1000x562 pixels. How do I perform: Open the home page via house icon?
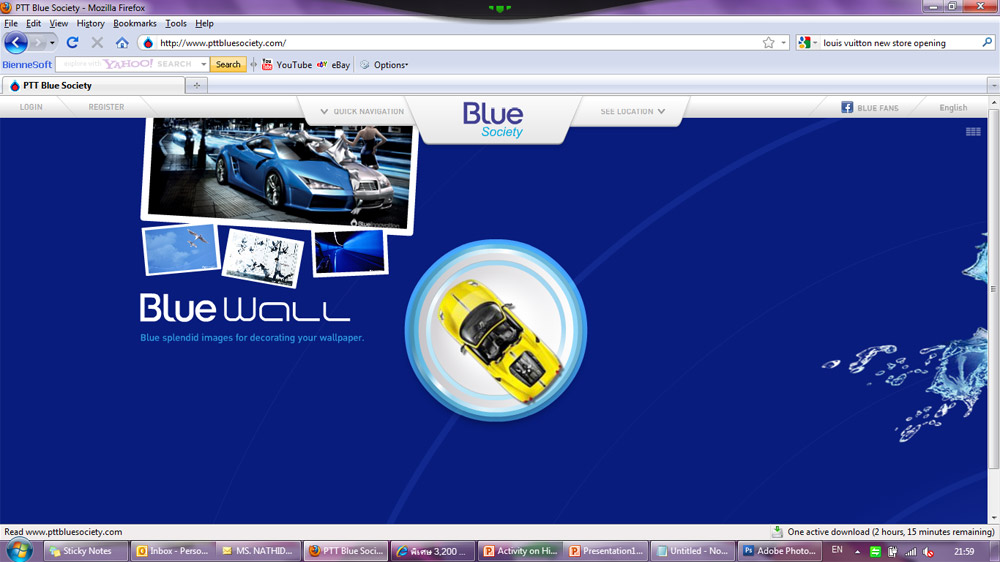click(x=122, y=43)
